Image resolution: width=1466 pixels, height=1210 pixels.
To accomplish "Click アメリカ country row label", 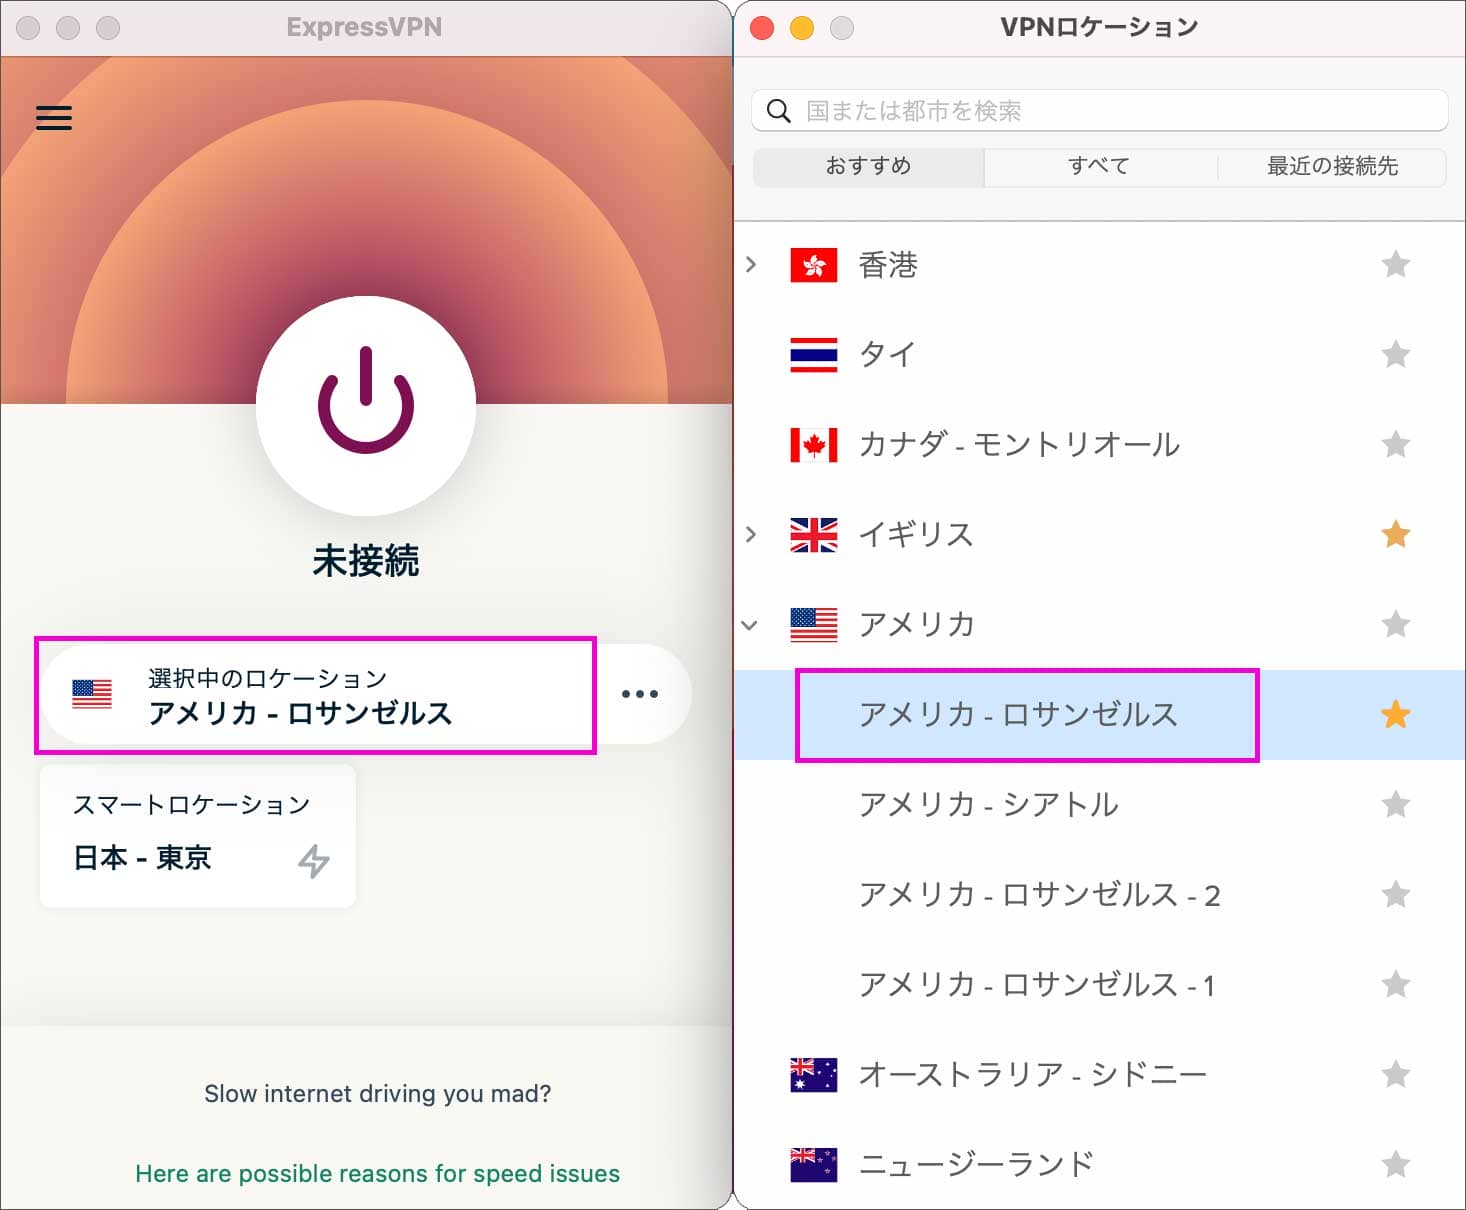I will (x=917, y=625).
